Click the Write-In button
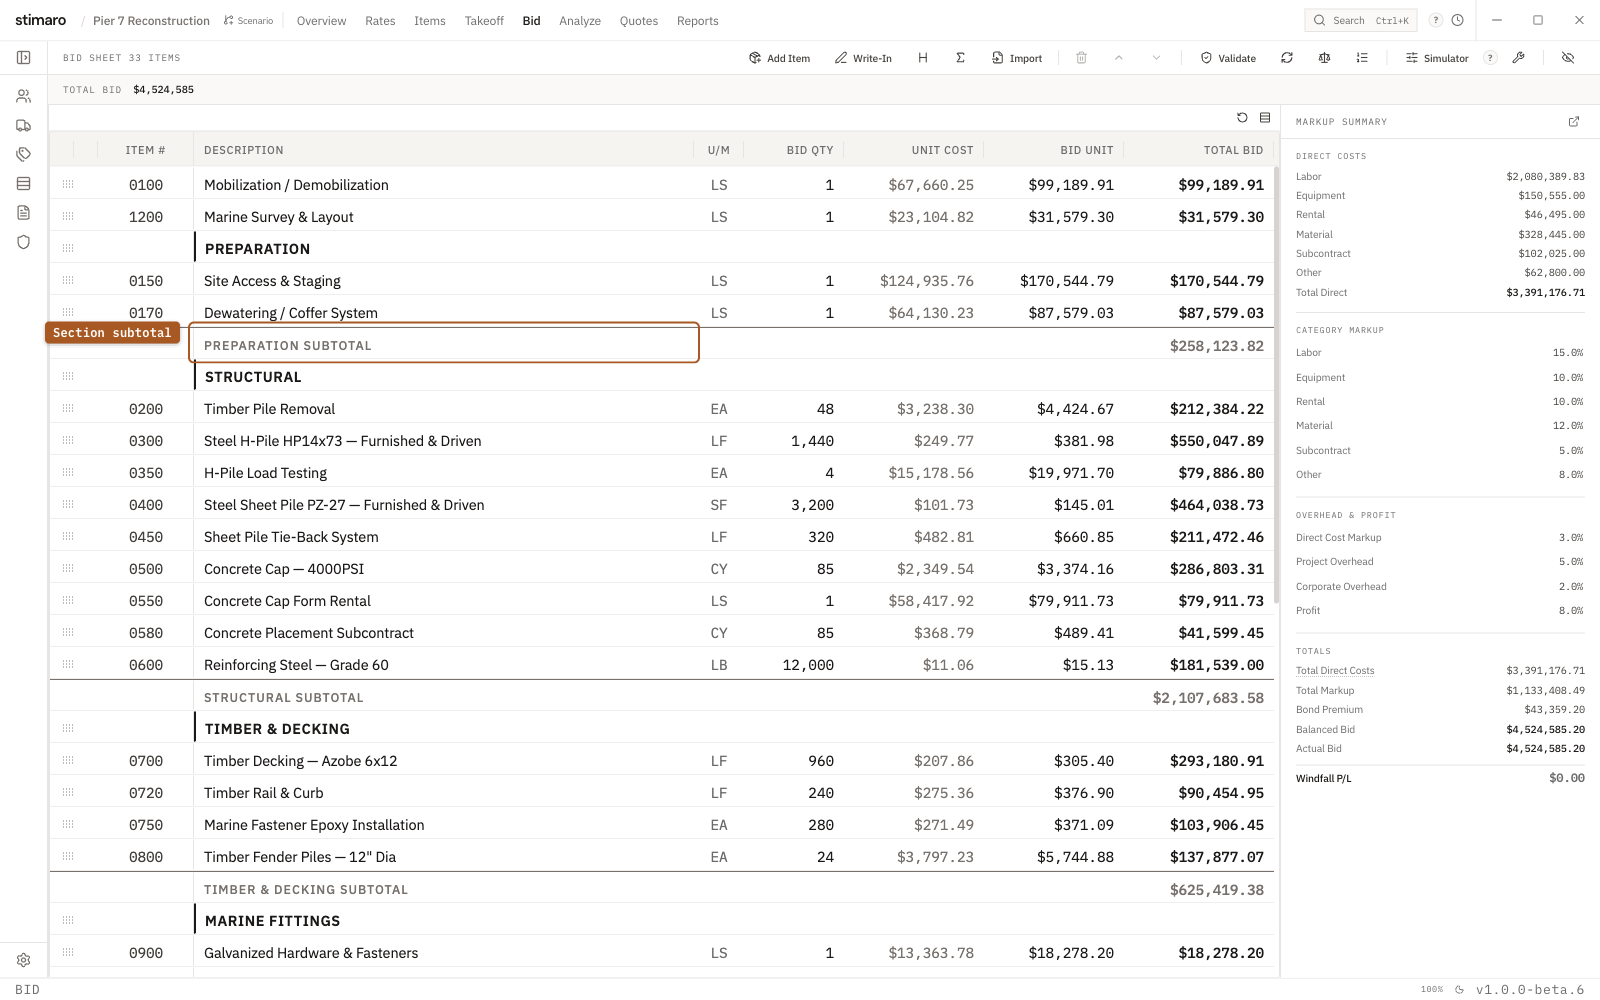Viewport: 1600px width, 1000px height. 863,58
